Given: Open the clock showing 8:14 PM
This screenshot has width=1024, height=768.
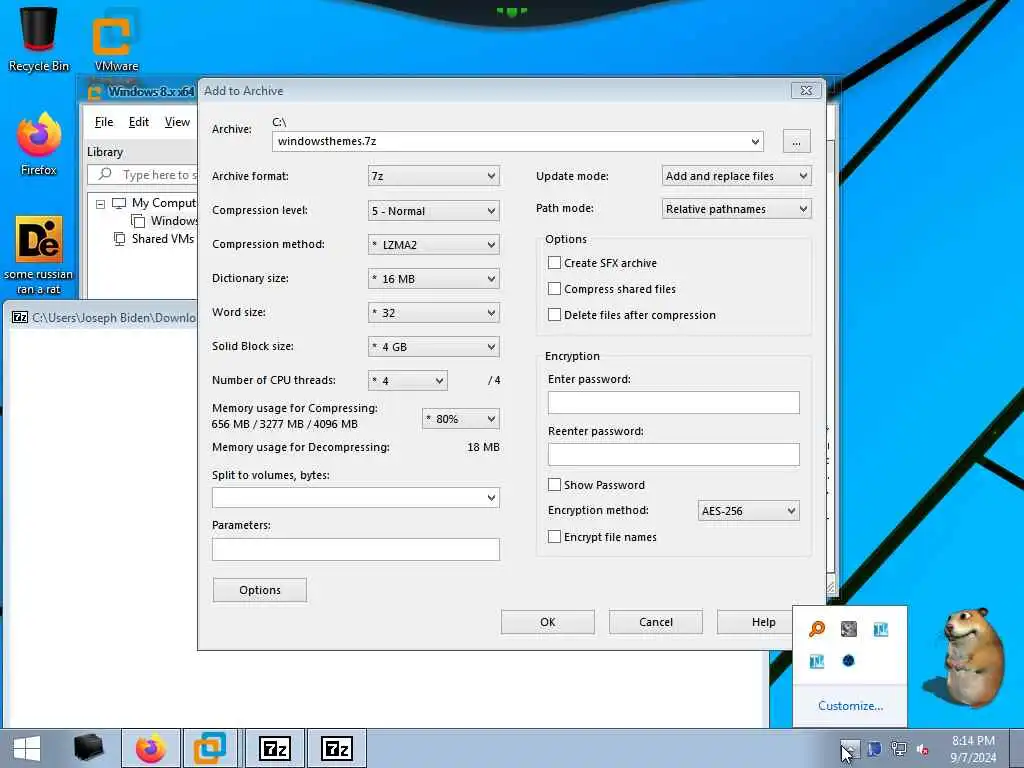Looking at the screenshot, I should pyautogui.click(x=973, y=749).
